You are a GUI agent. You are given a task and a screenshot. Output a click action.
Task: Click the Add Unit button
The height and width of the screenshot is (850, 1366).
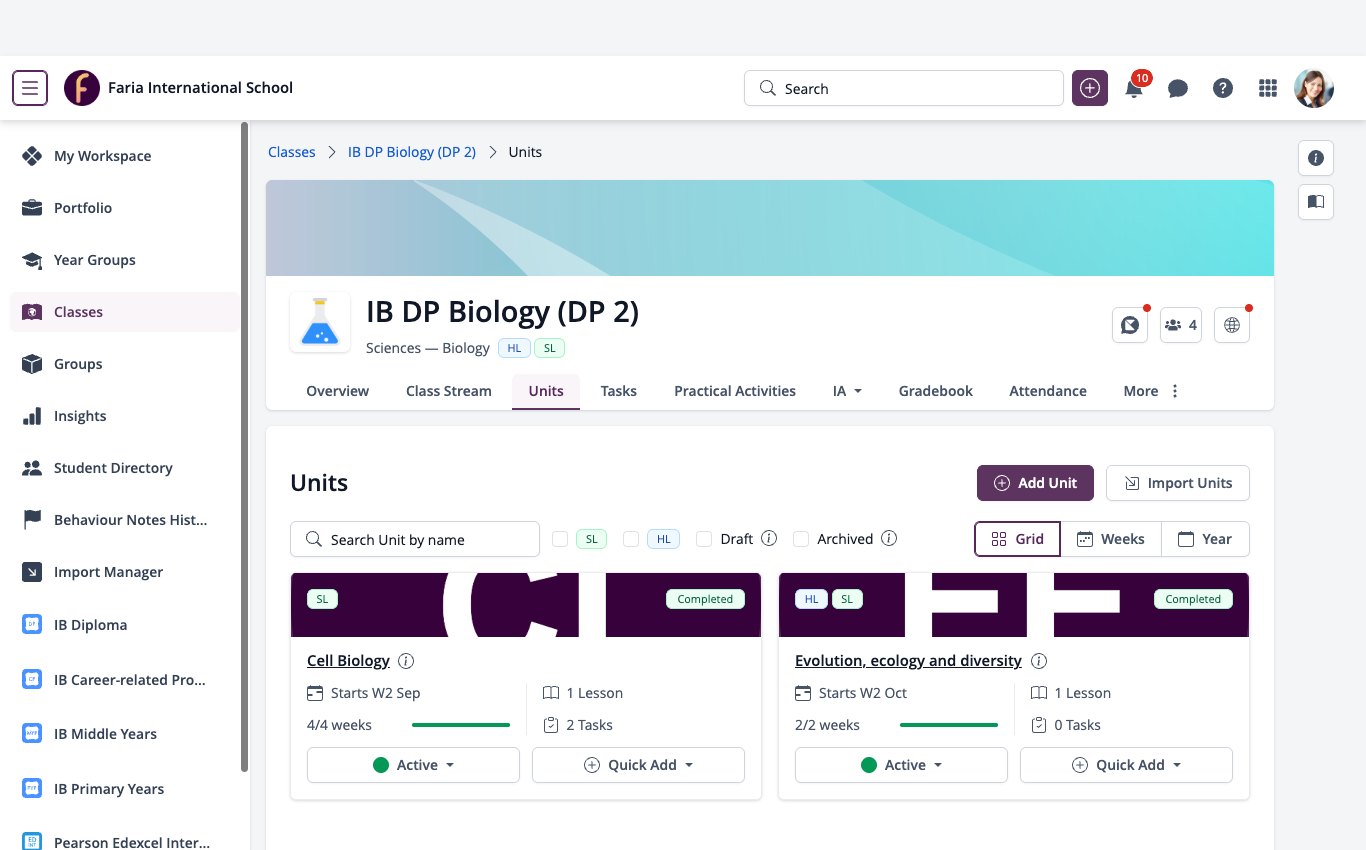tap(1035, 483)
